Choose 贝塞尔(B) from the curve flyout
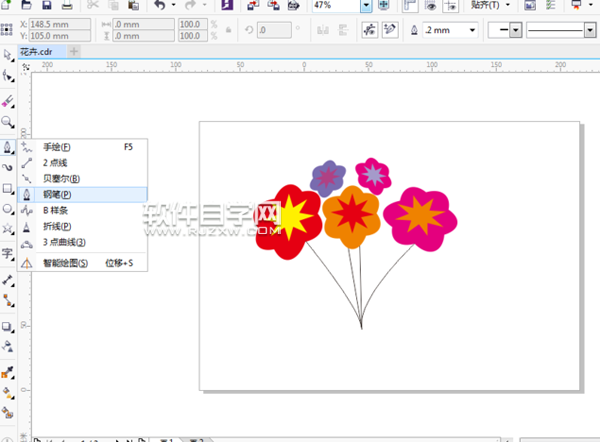600x442 pixels. click(x=60, y=178)
